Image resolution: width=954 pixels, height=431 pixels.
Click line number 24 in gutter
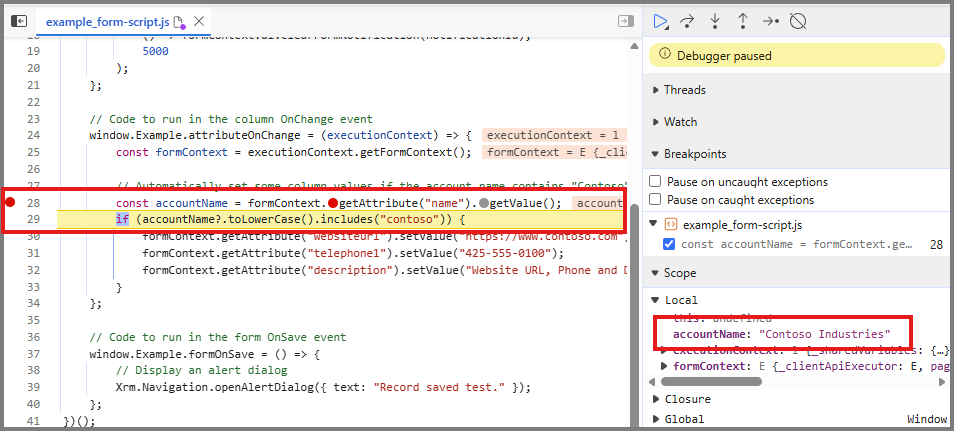coord(33,135)
